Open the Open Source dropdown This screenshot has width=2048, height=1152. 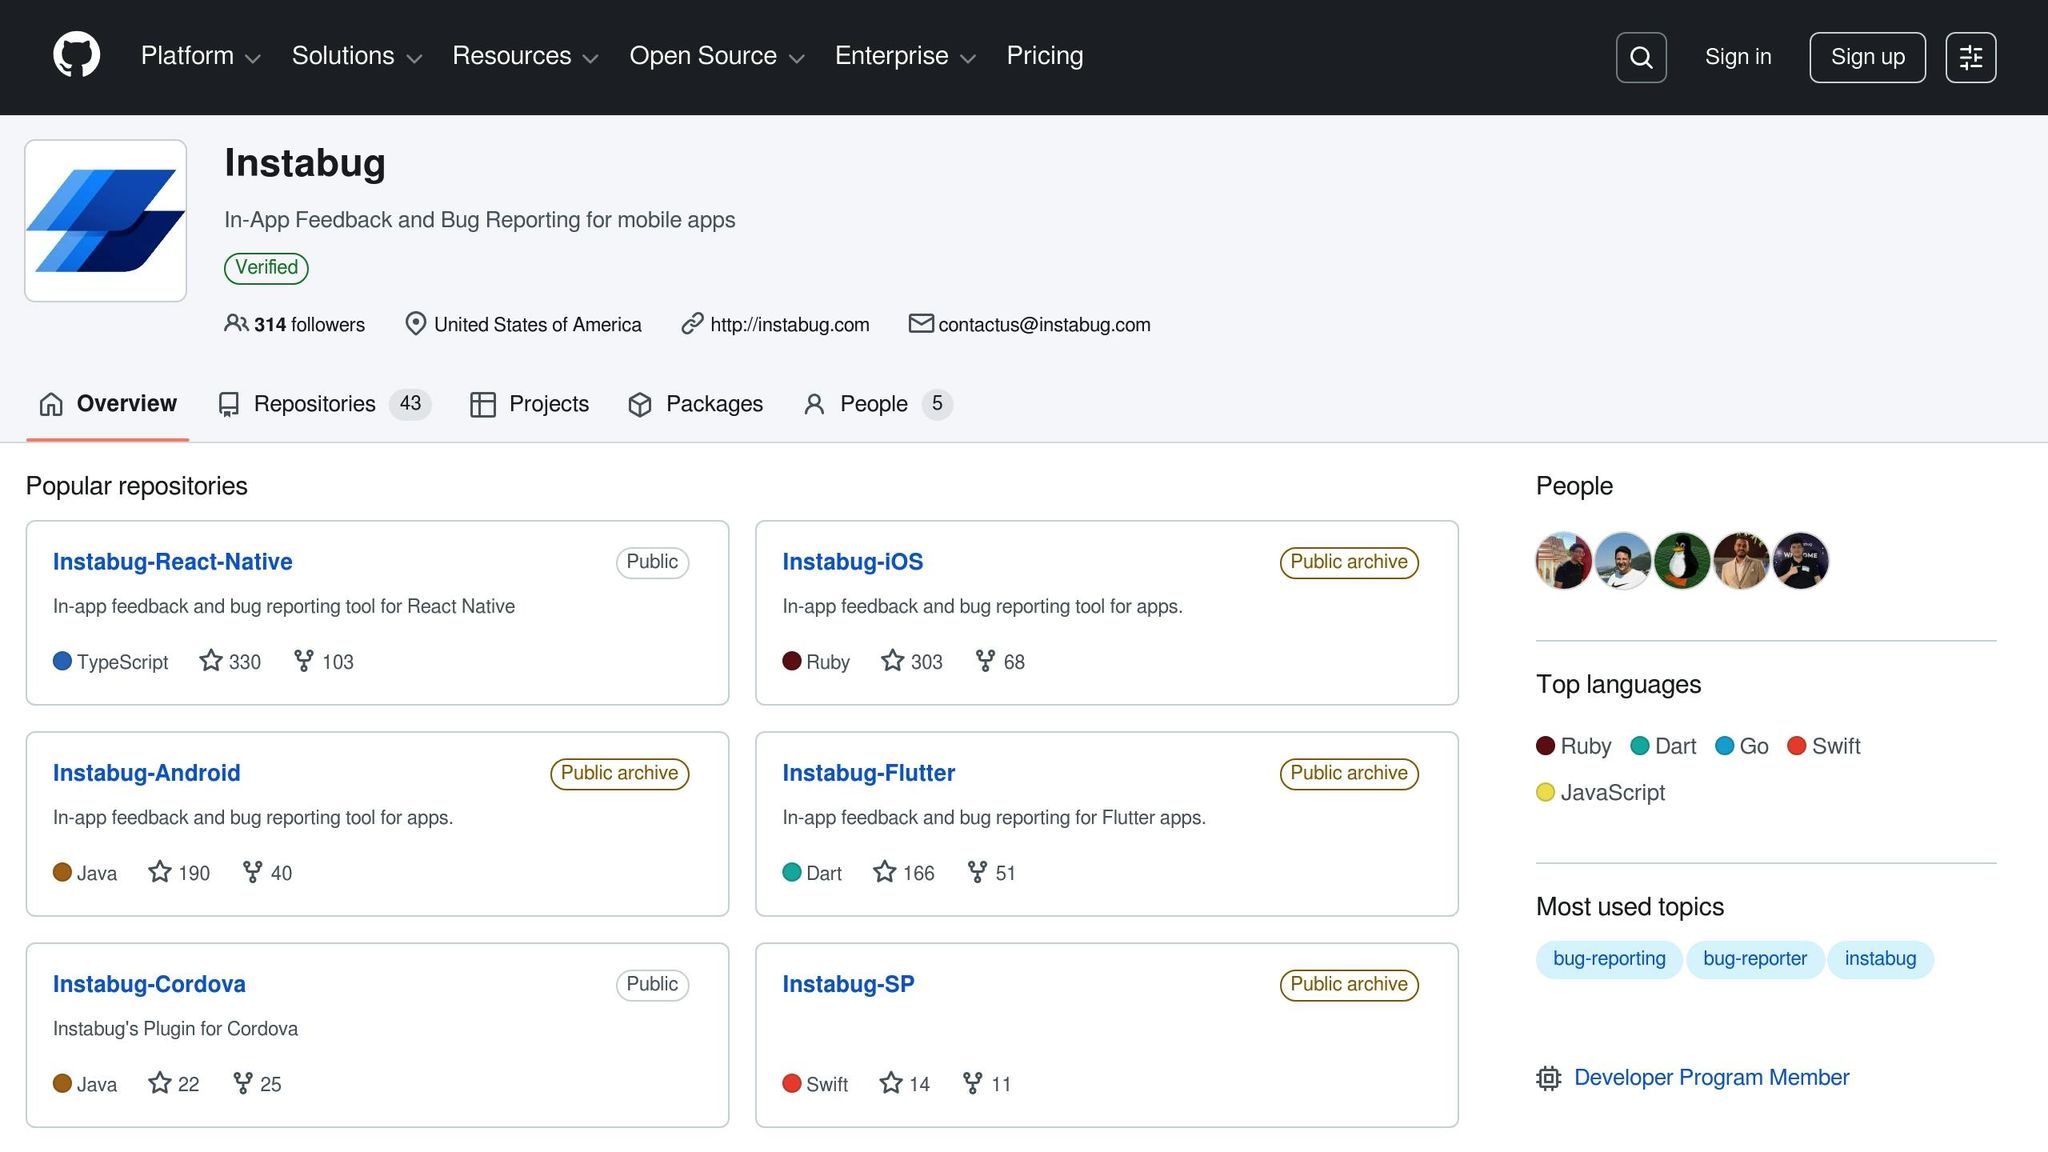(x=716, y=56)
